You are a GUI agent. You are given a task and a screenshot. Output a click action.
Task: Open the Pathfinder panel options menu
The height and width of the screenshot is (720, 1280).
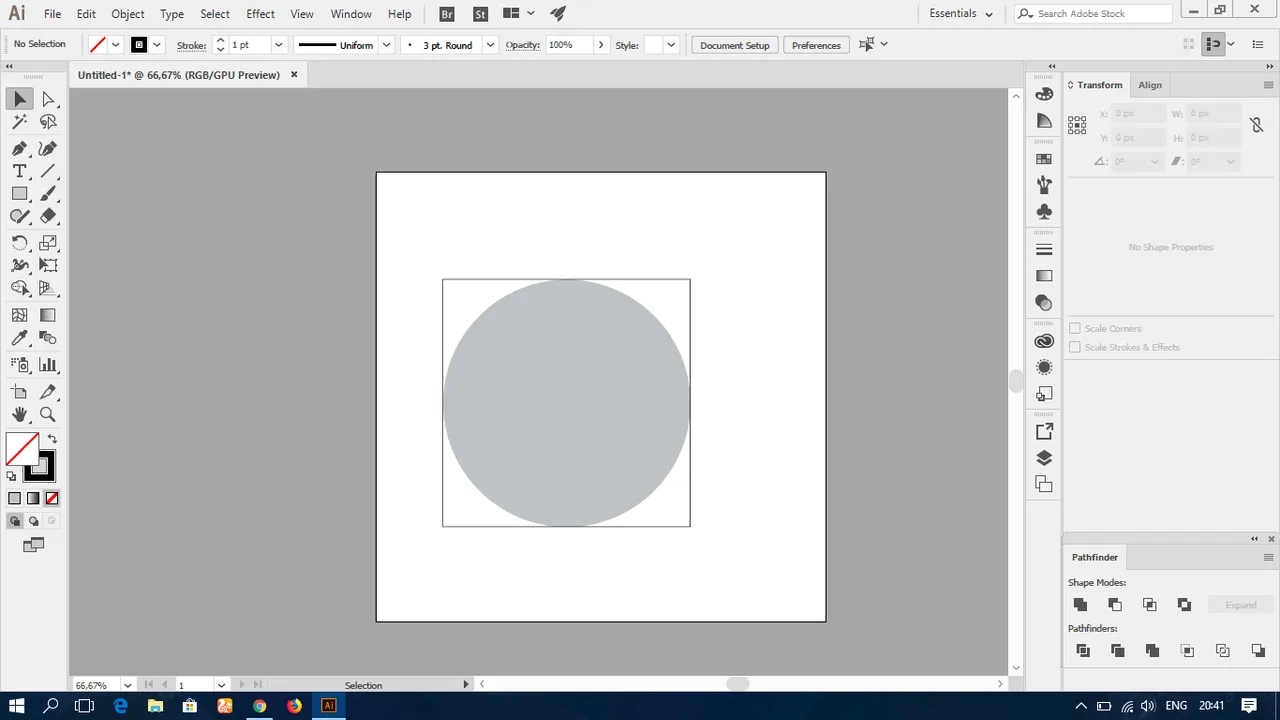tap(1268, 557)
